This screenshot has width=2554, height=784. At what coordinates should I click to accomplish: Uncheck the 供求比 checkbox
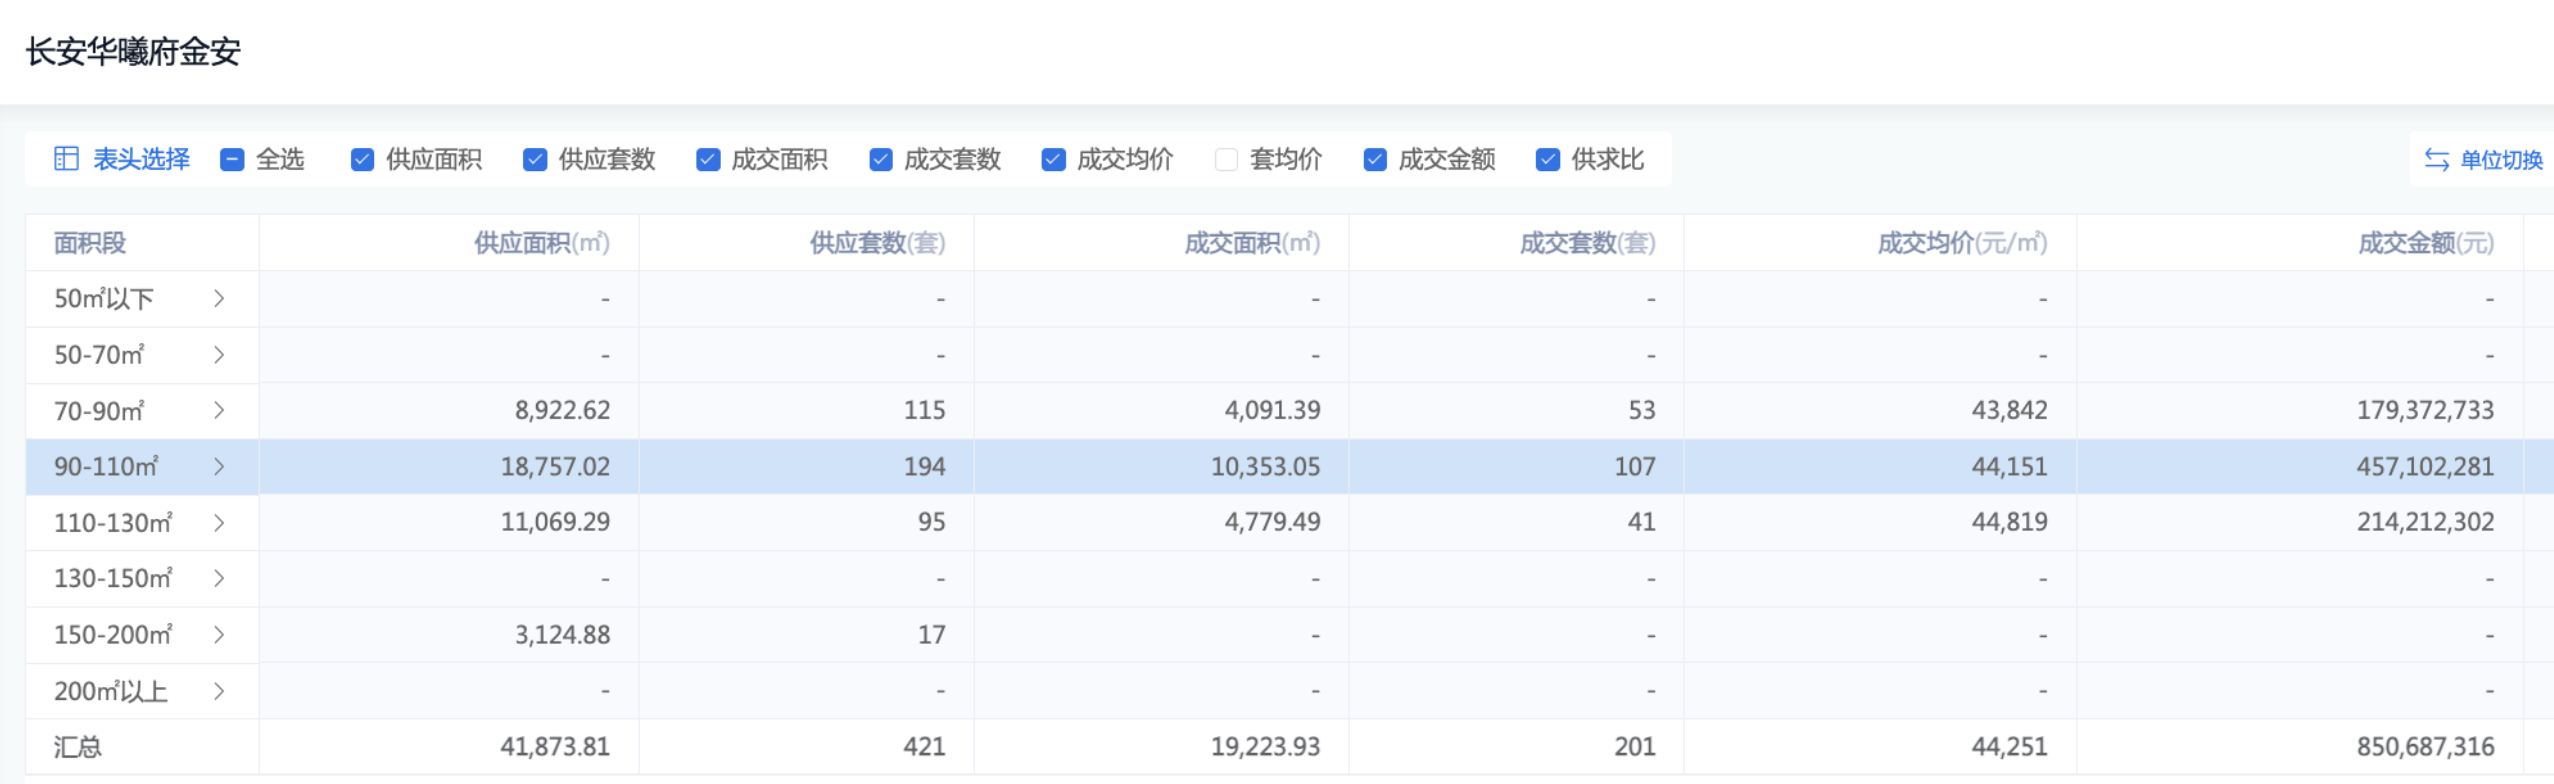coord(1547,160)
